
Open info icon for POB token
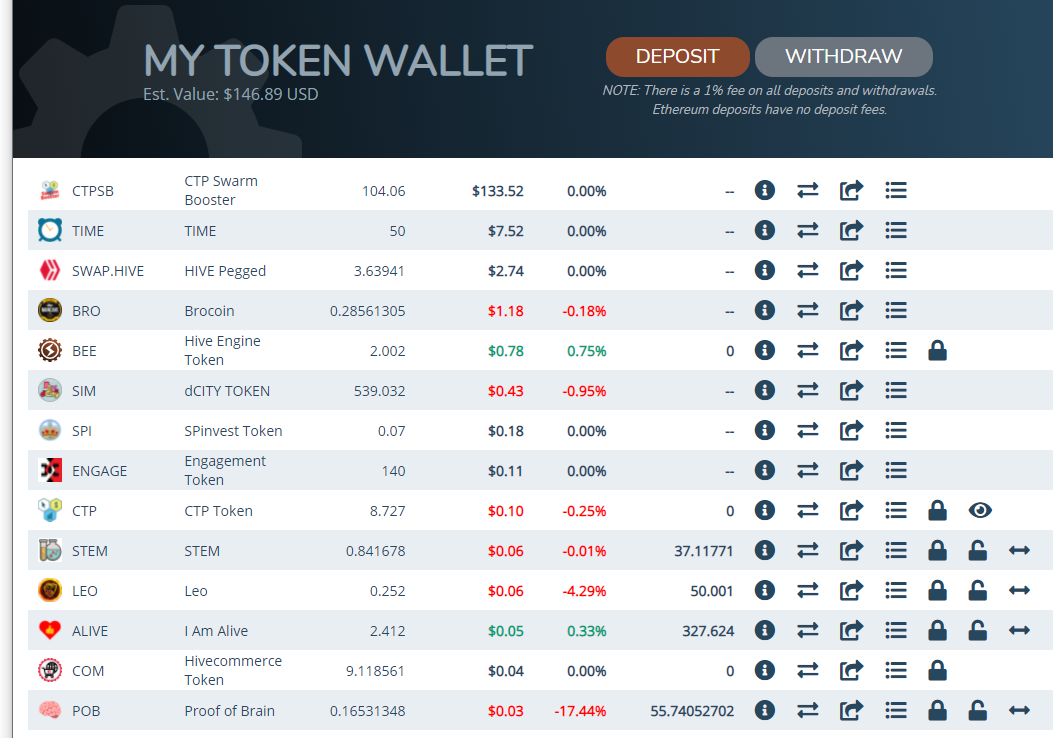click(764, 710)
